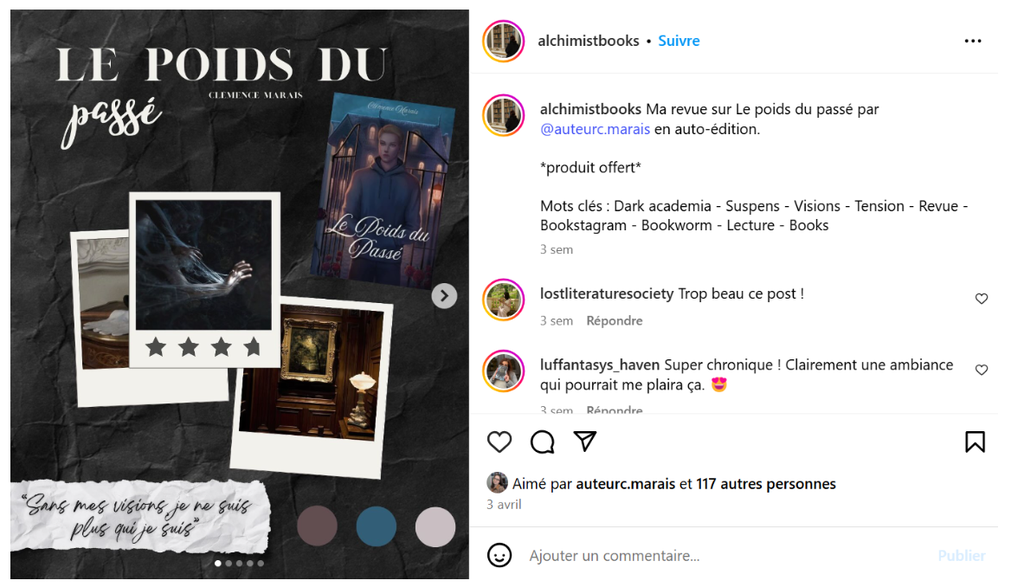Viewport: 1024px width, 587px height.
Task: Save post with bookmark icon
Action: 975,442
